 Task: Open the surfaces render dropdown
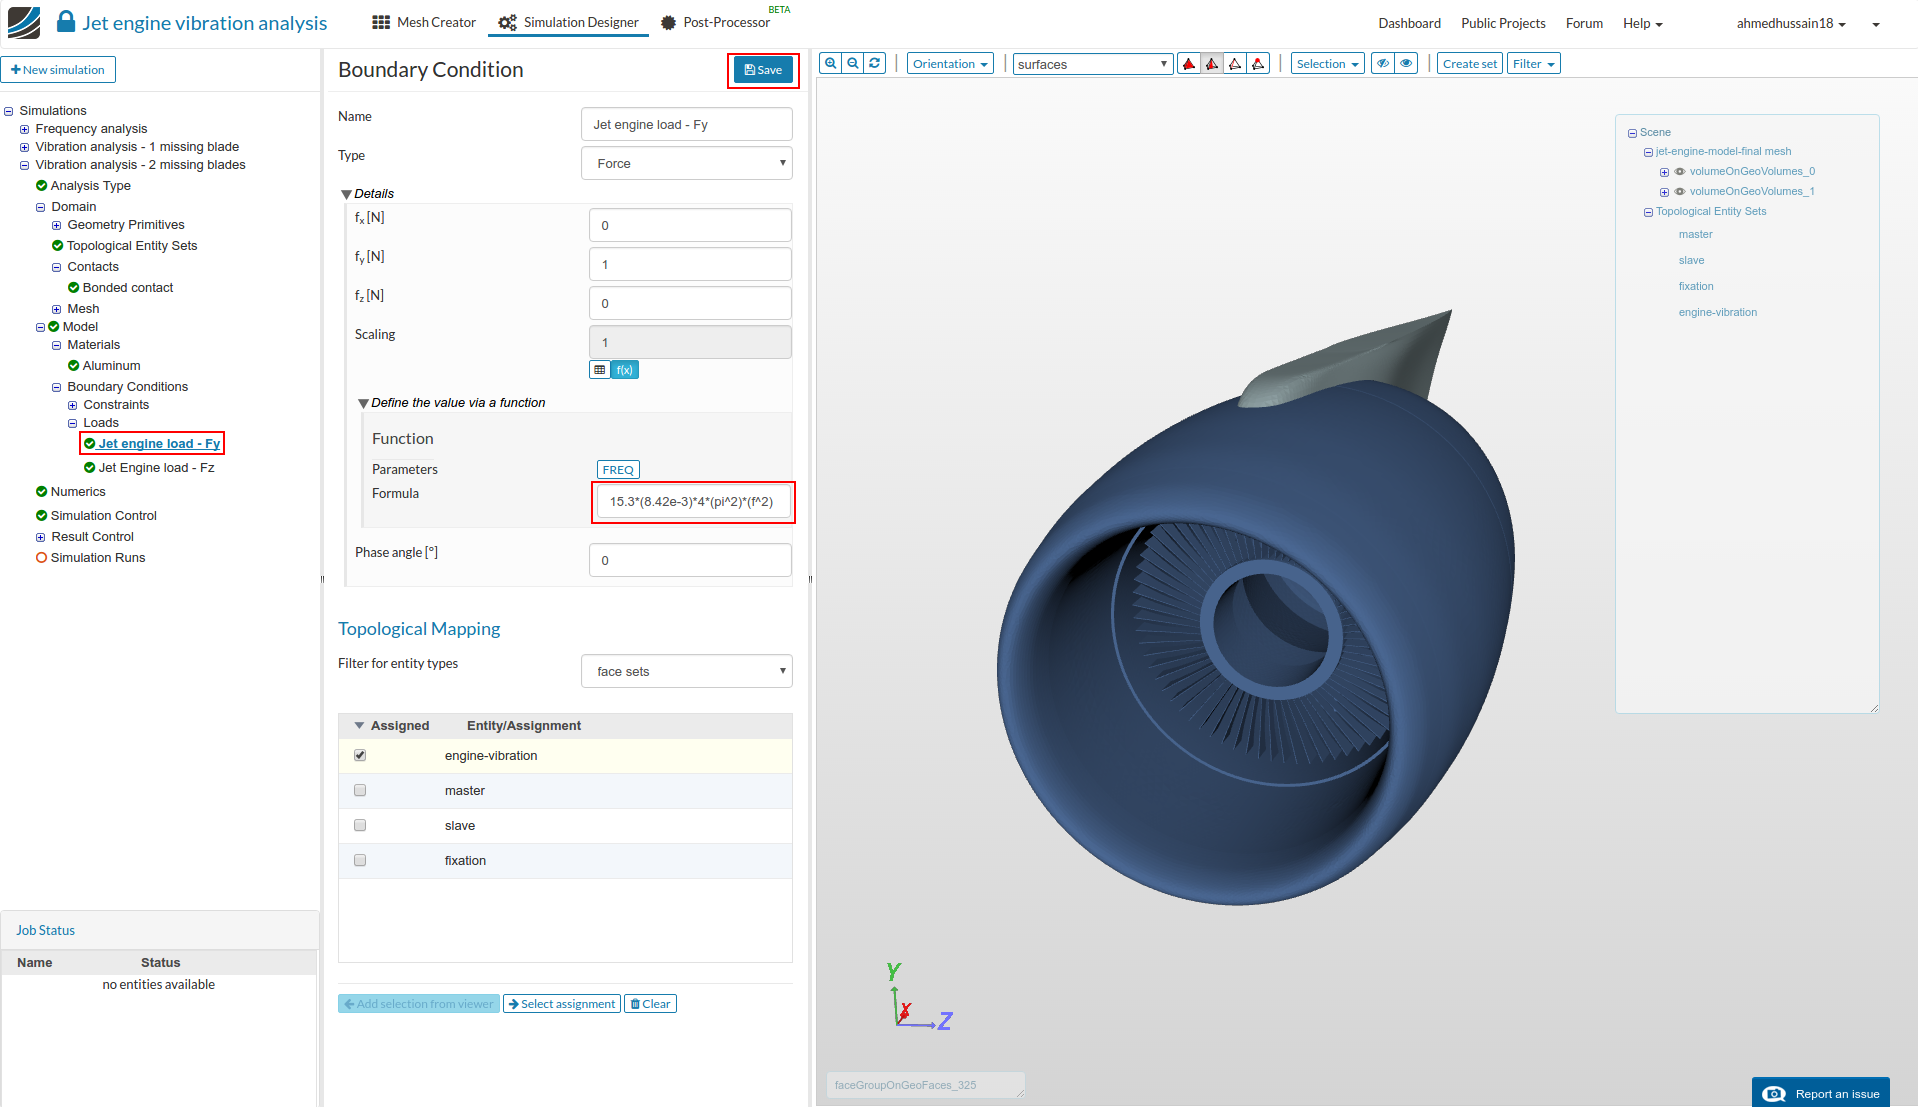point(1093,64)
